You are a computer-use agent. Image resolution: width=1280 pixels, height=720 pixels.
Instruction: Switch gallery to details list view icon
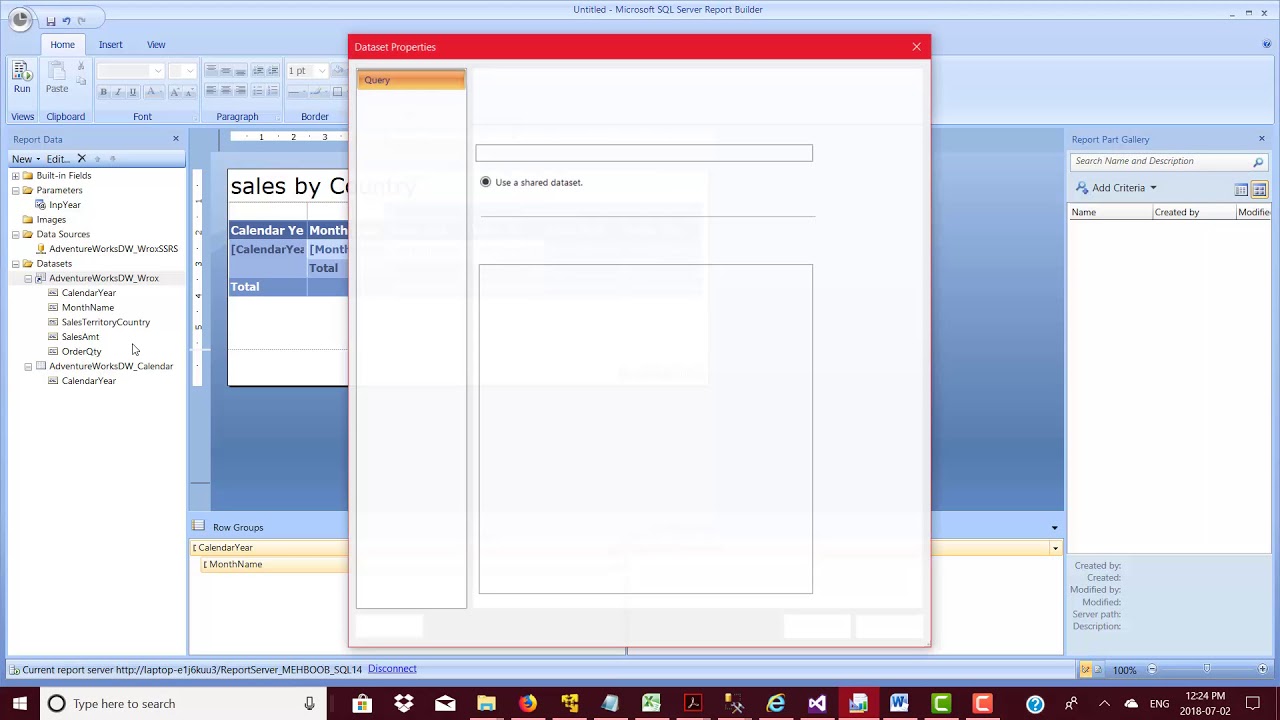1241,190
